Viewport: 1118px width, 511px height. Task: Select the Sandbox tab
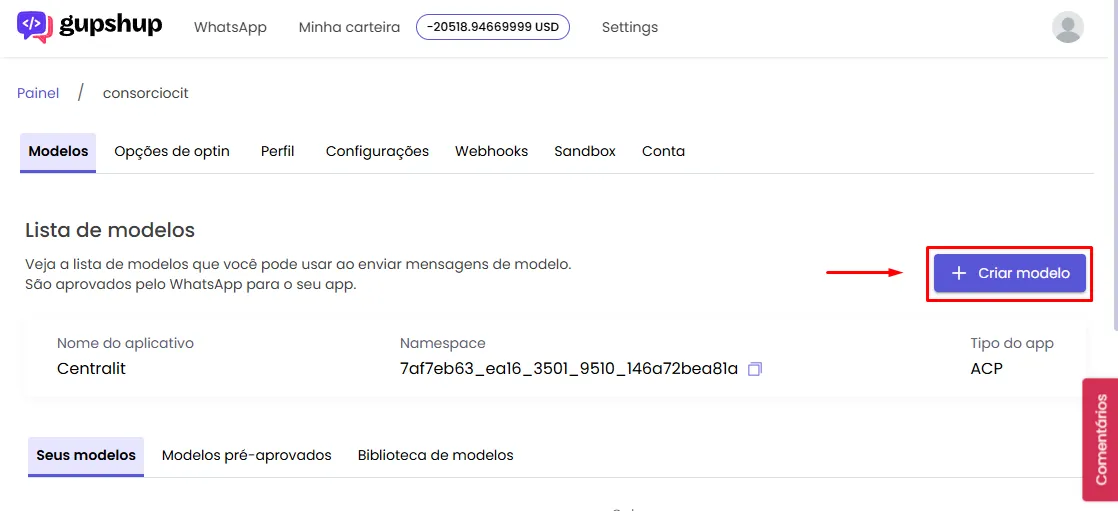[x=585, y=151]
